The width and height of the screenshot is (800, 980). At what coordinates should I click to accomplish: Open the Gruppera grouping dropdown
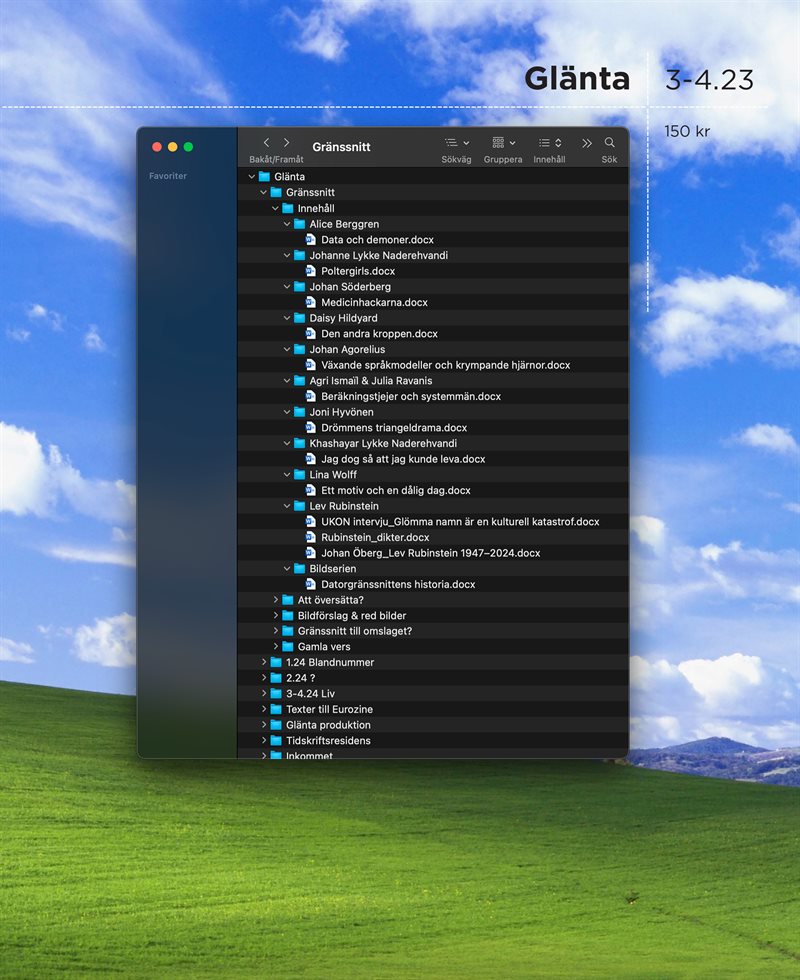pos(503,143)
